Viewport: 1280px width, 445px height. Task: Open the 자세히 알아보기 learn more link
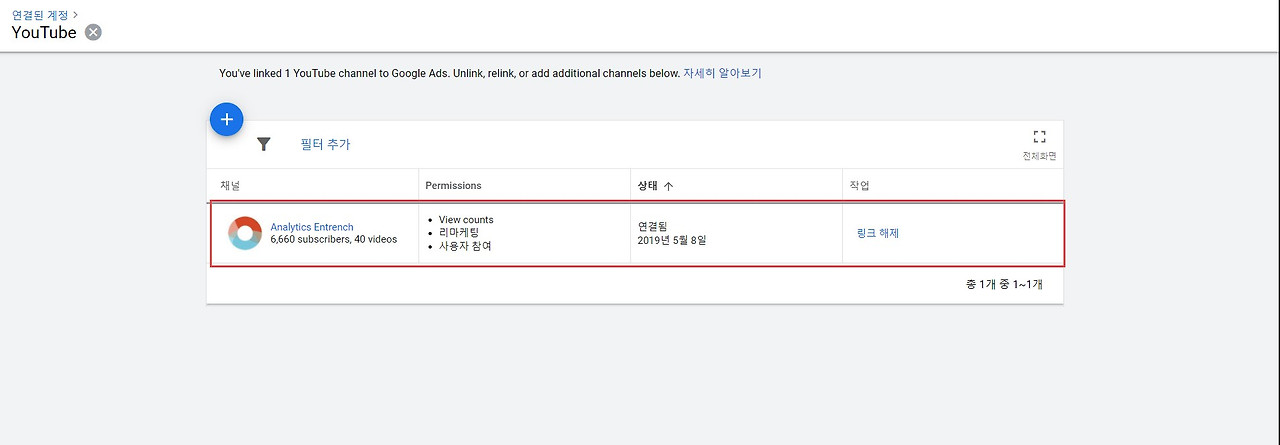[722, 73]
